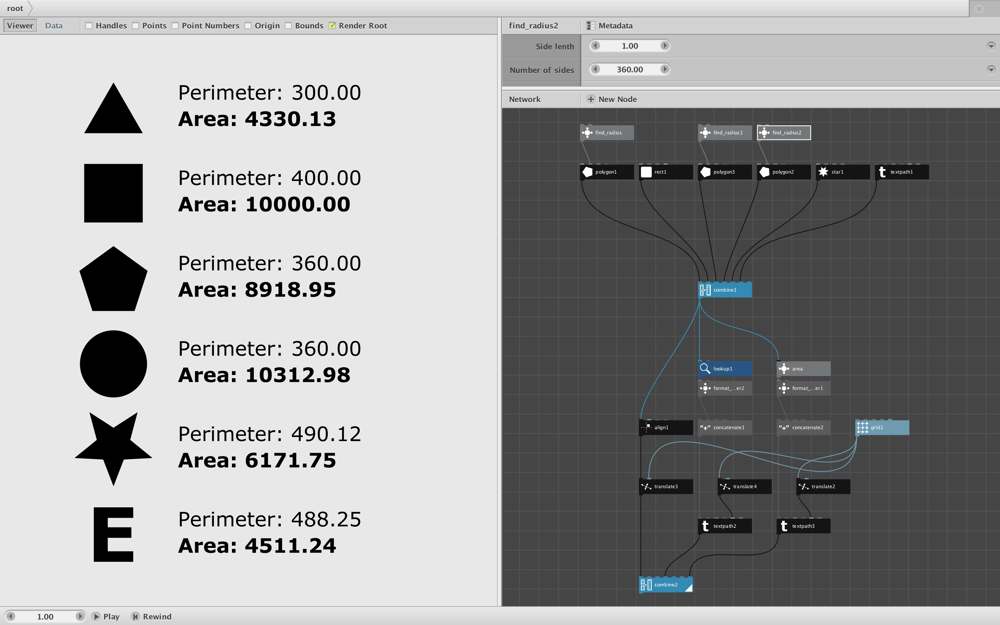Enable the Points checkbox

click(x=136, y=26)
